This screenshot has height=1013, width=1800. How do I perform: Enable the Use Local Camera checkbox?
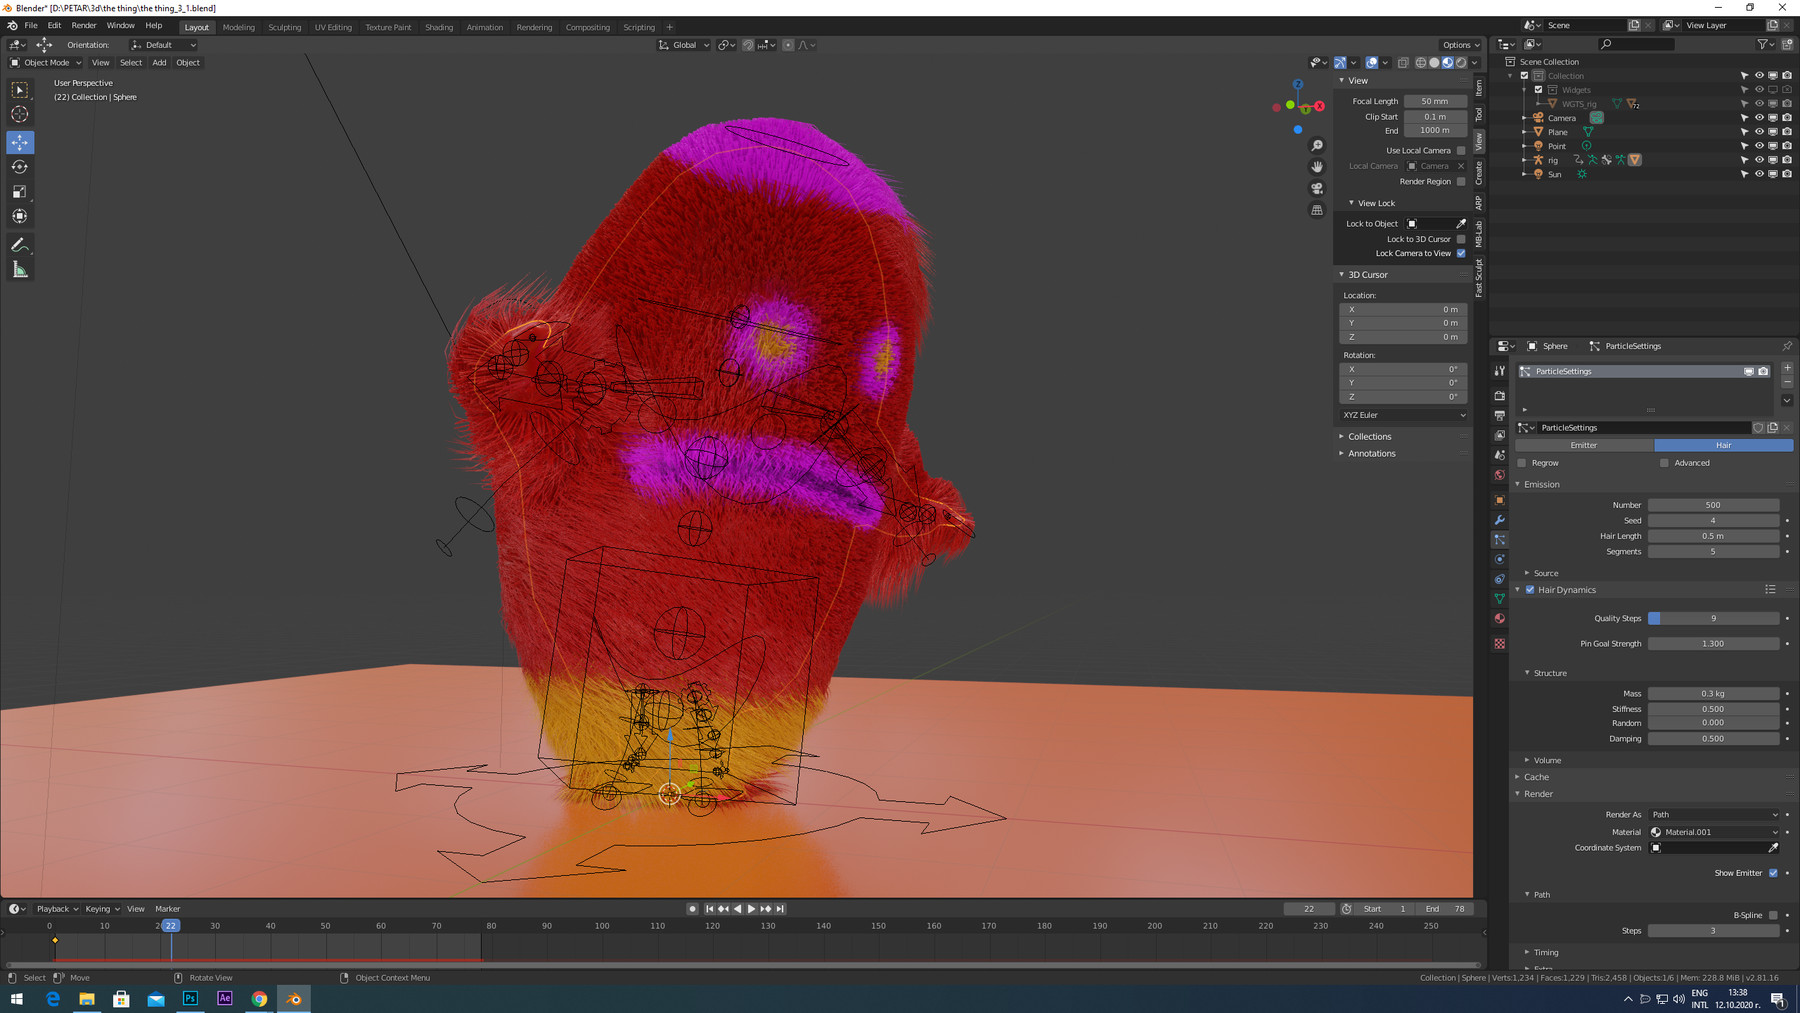point(1461,151)
